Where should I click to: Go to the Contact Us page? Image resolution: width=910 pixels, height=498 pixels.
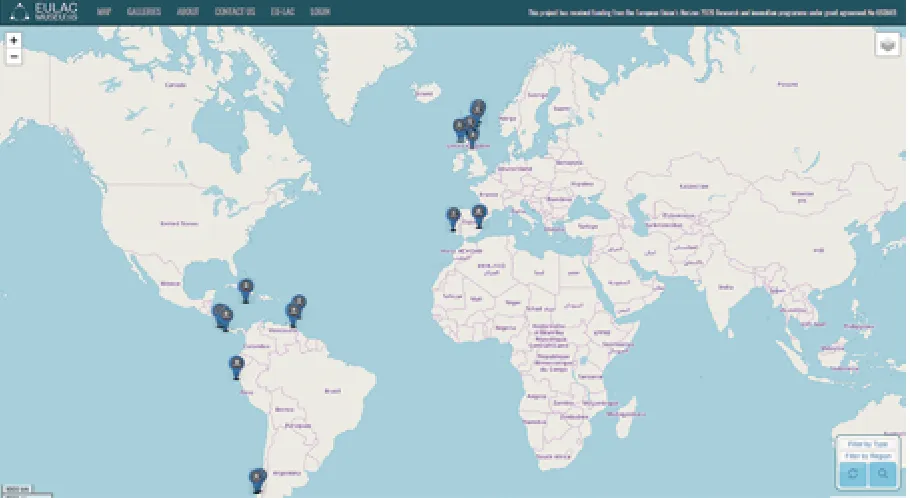pyautogui.click(x=234, y=12)
